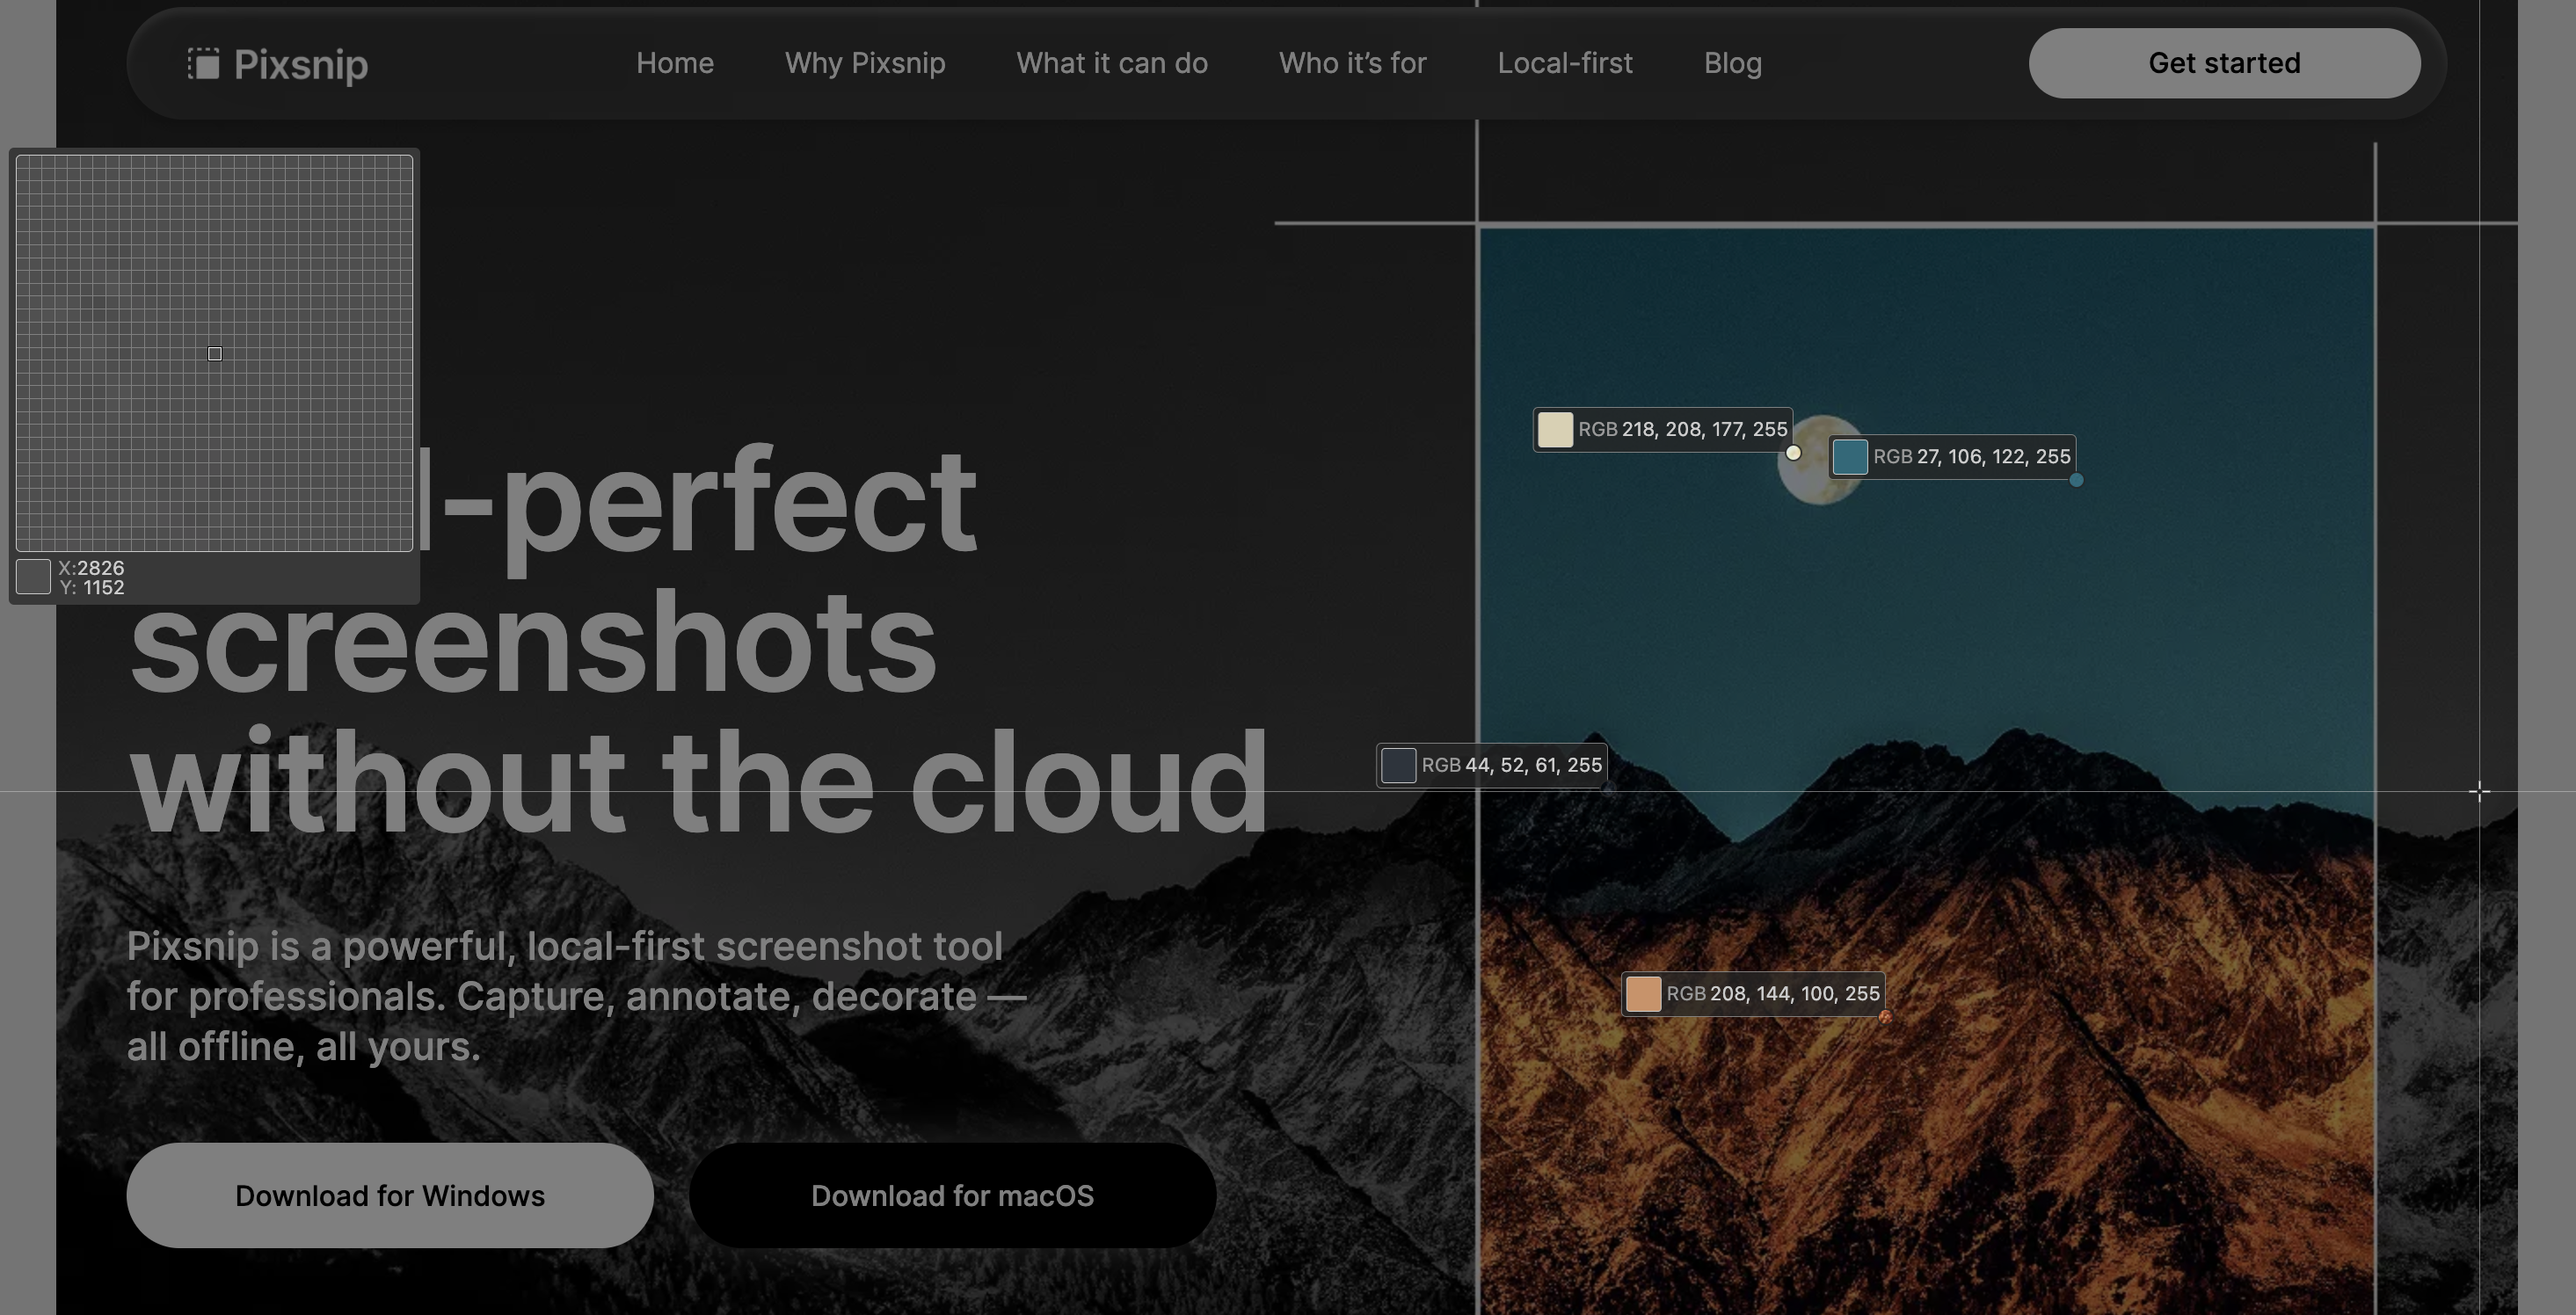Pick the dark 44, 52, 61 swatch
The width and height of the screenshot is (2576, 1315).
(1398, 766)
